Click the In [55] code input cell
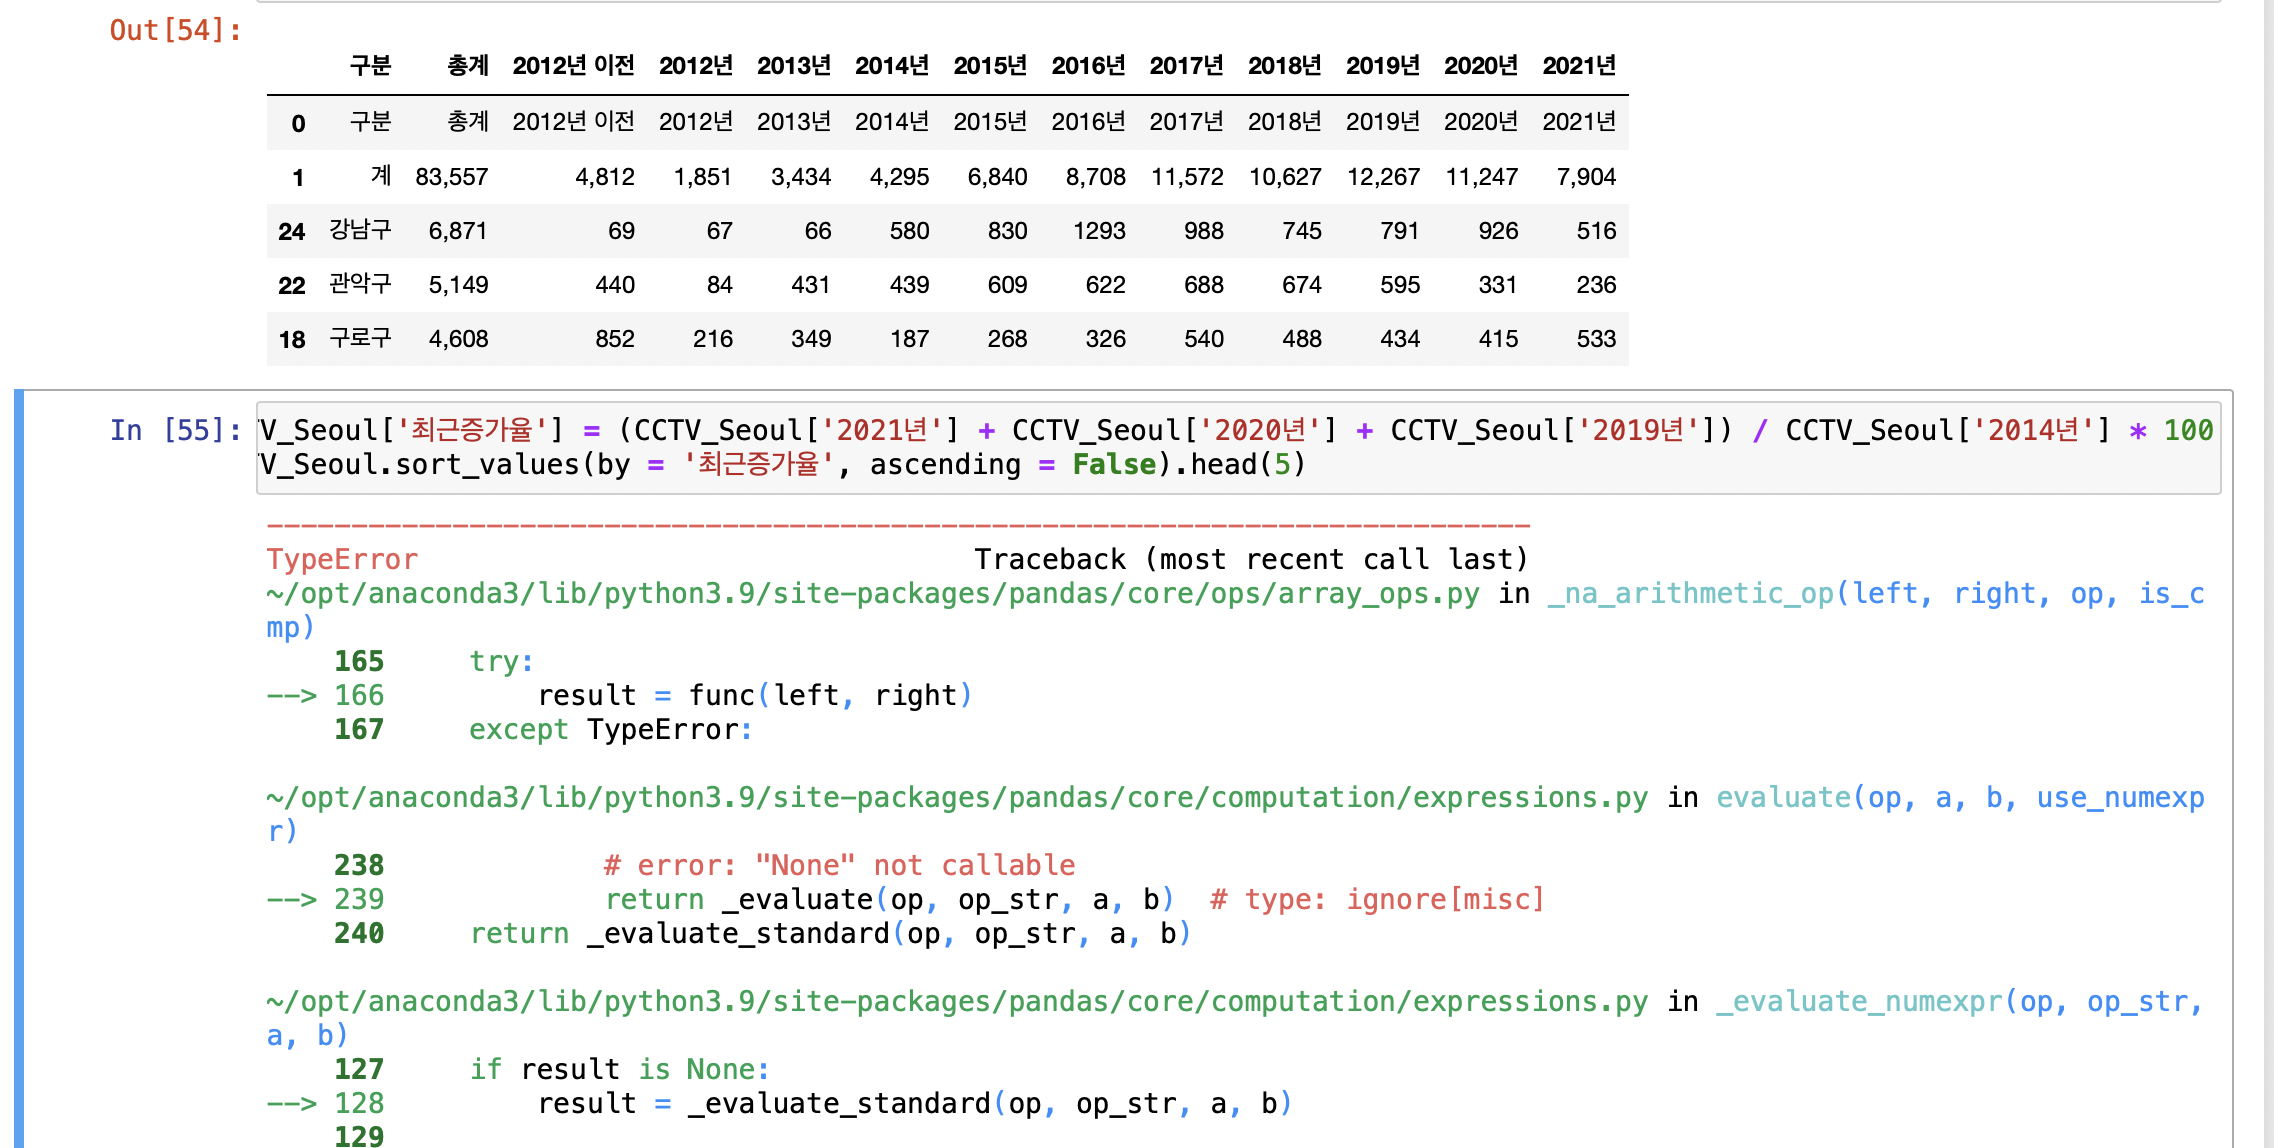2274x1148 pixels. 1238,447
